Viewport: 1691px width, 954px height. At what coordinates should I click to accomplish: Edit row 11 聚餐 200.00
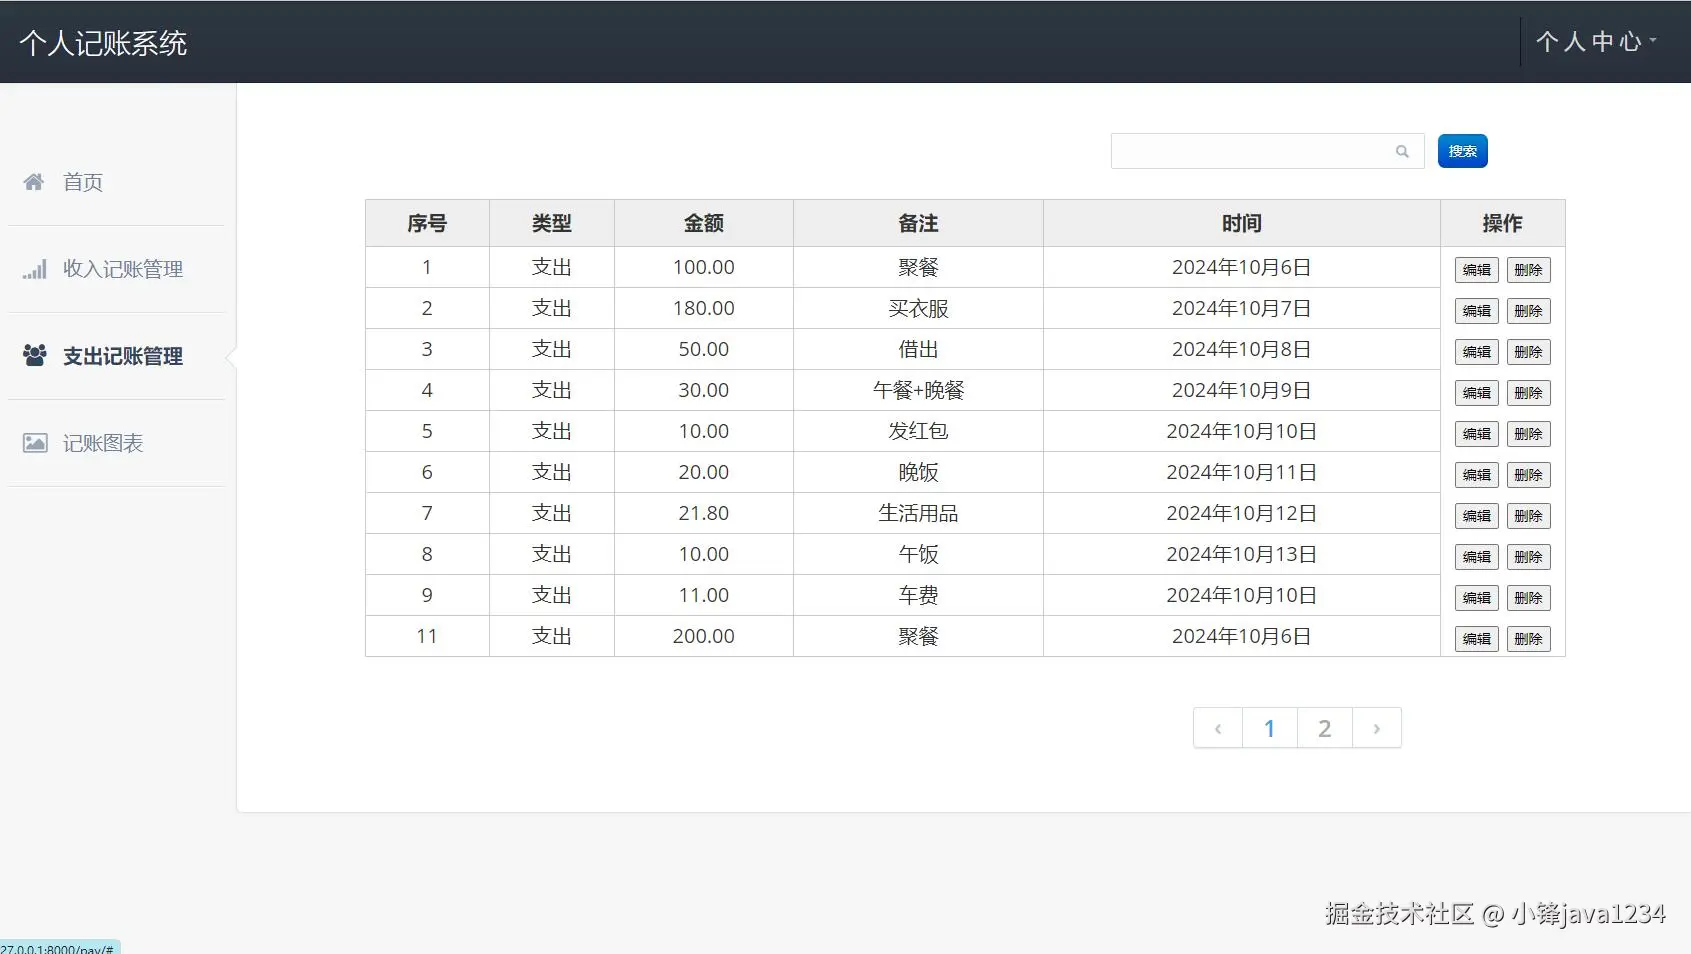point(1476,639)
